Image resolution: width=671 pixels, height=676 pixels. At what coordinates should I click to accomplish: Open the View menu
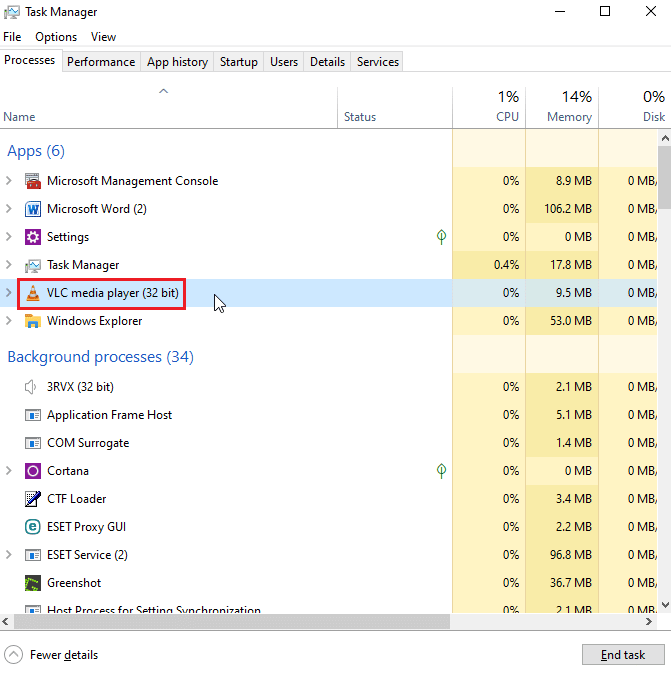pos(103,37)
